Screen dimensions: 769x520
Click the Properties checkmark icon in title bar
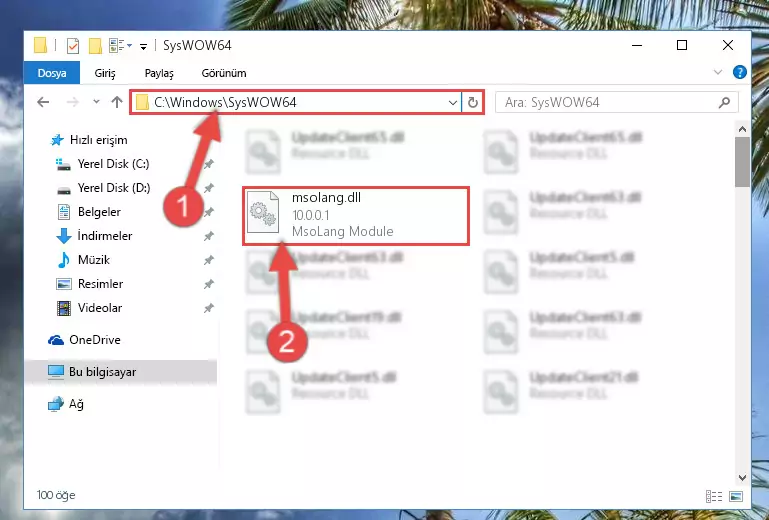point(73,46)
